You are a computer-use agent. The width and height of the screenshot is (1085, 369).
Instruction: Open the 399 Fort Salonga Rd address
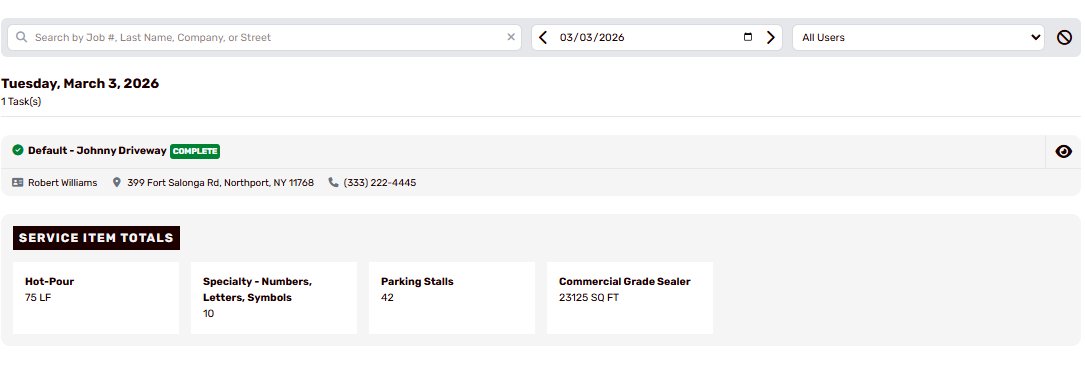[220, 183]
